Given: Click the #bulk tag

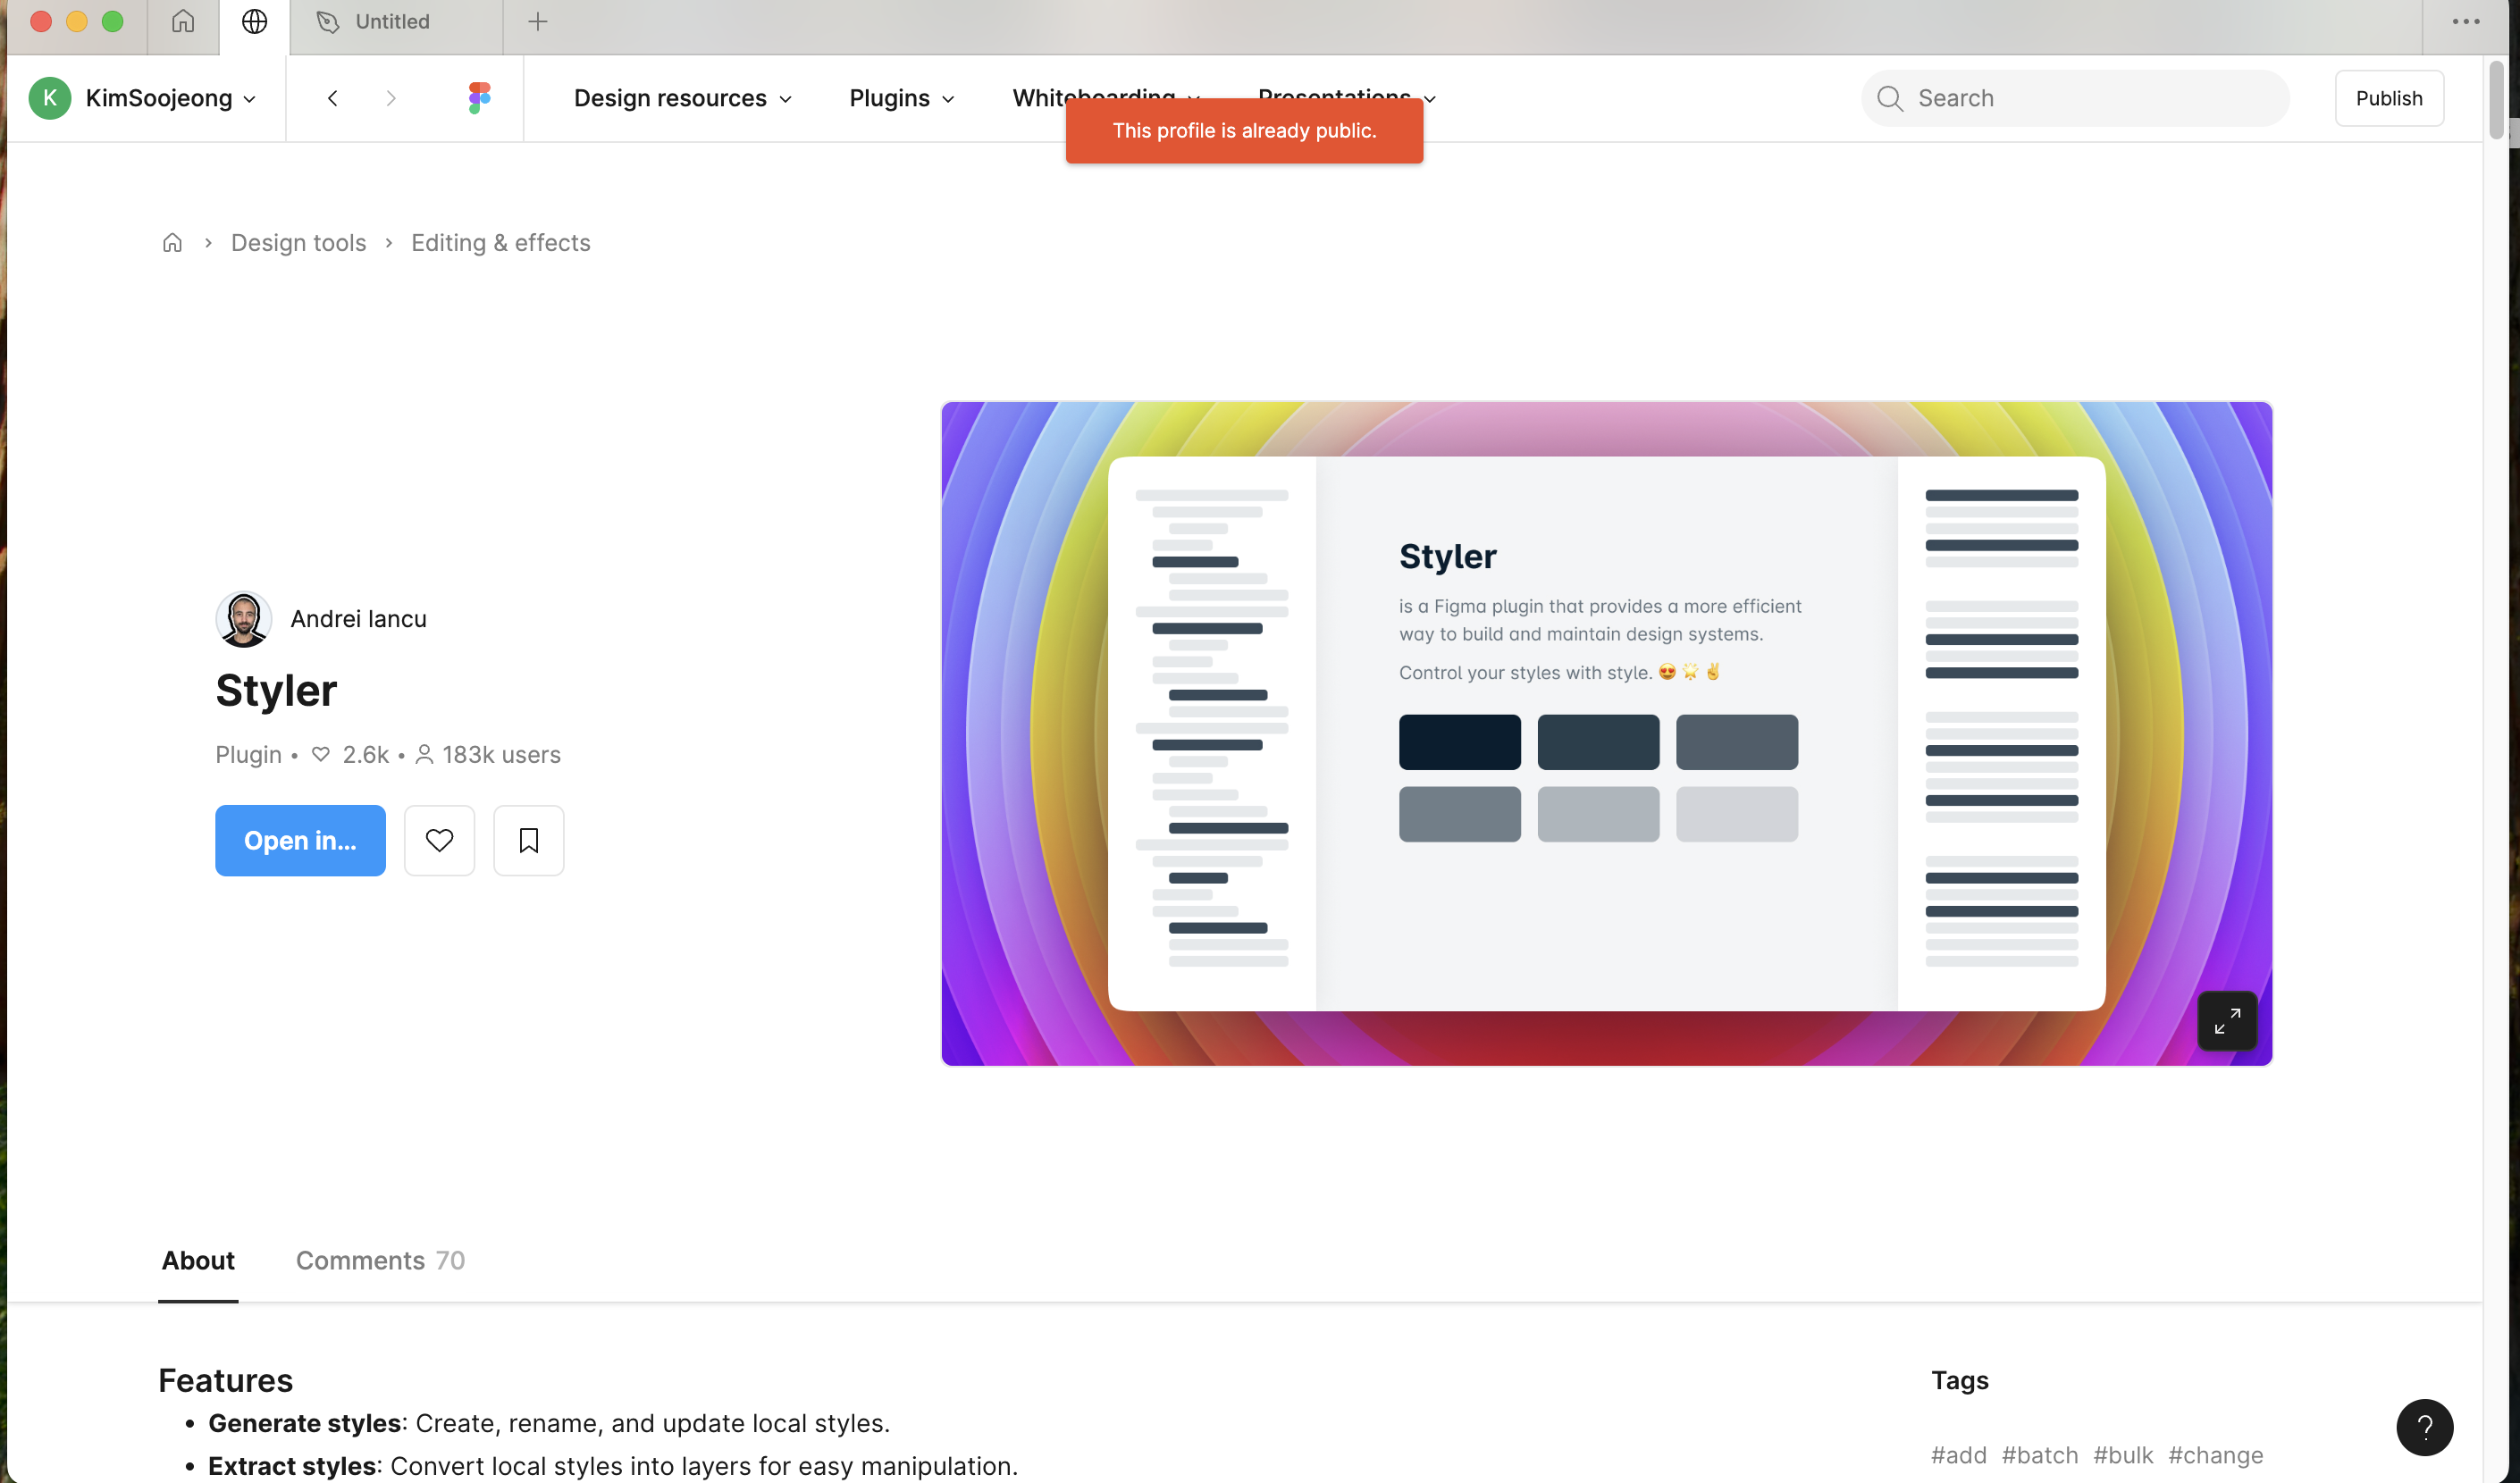Looking at the screenshot, I should (2123, 1455).
